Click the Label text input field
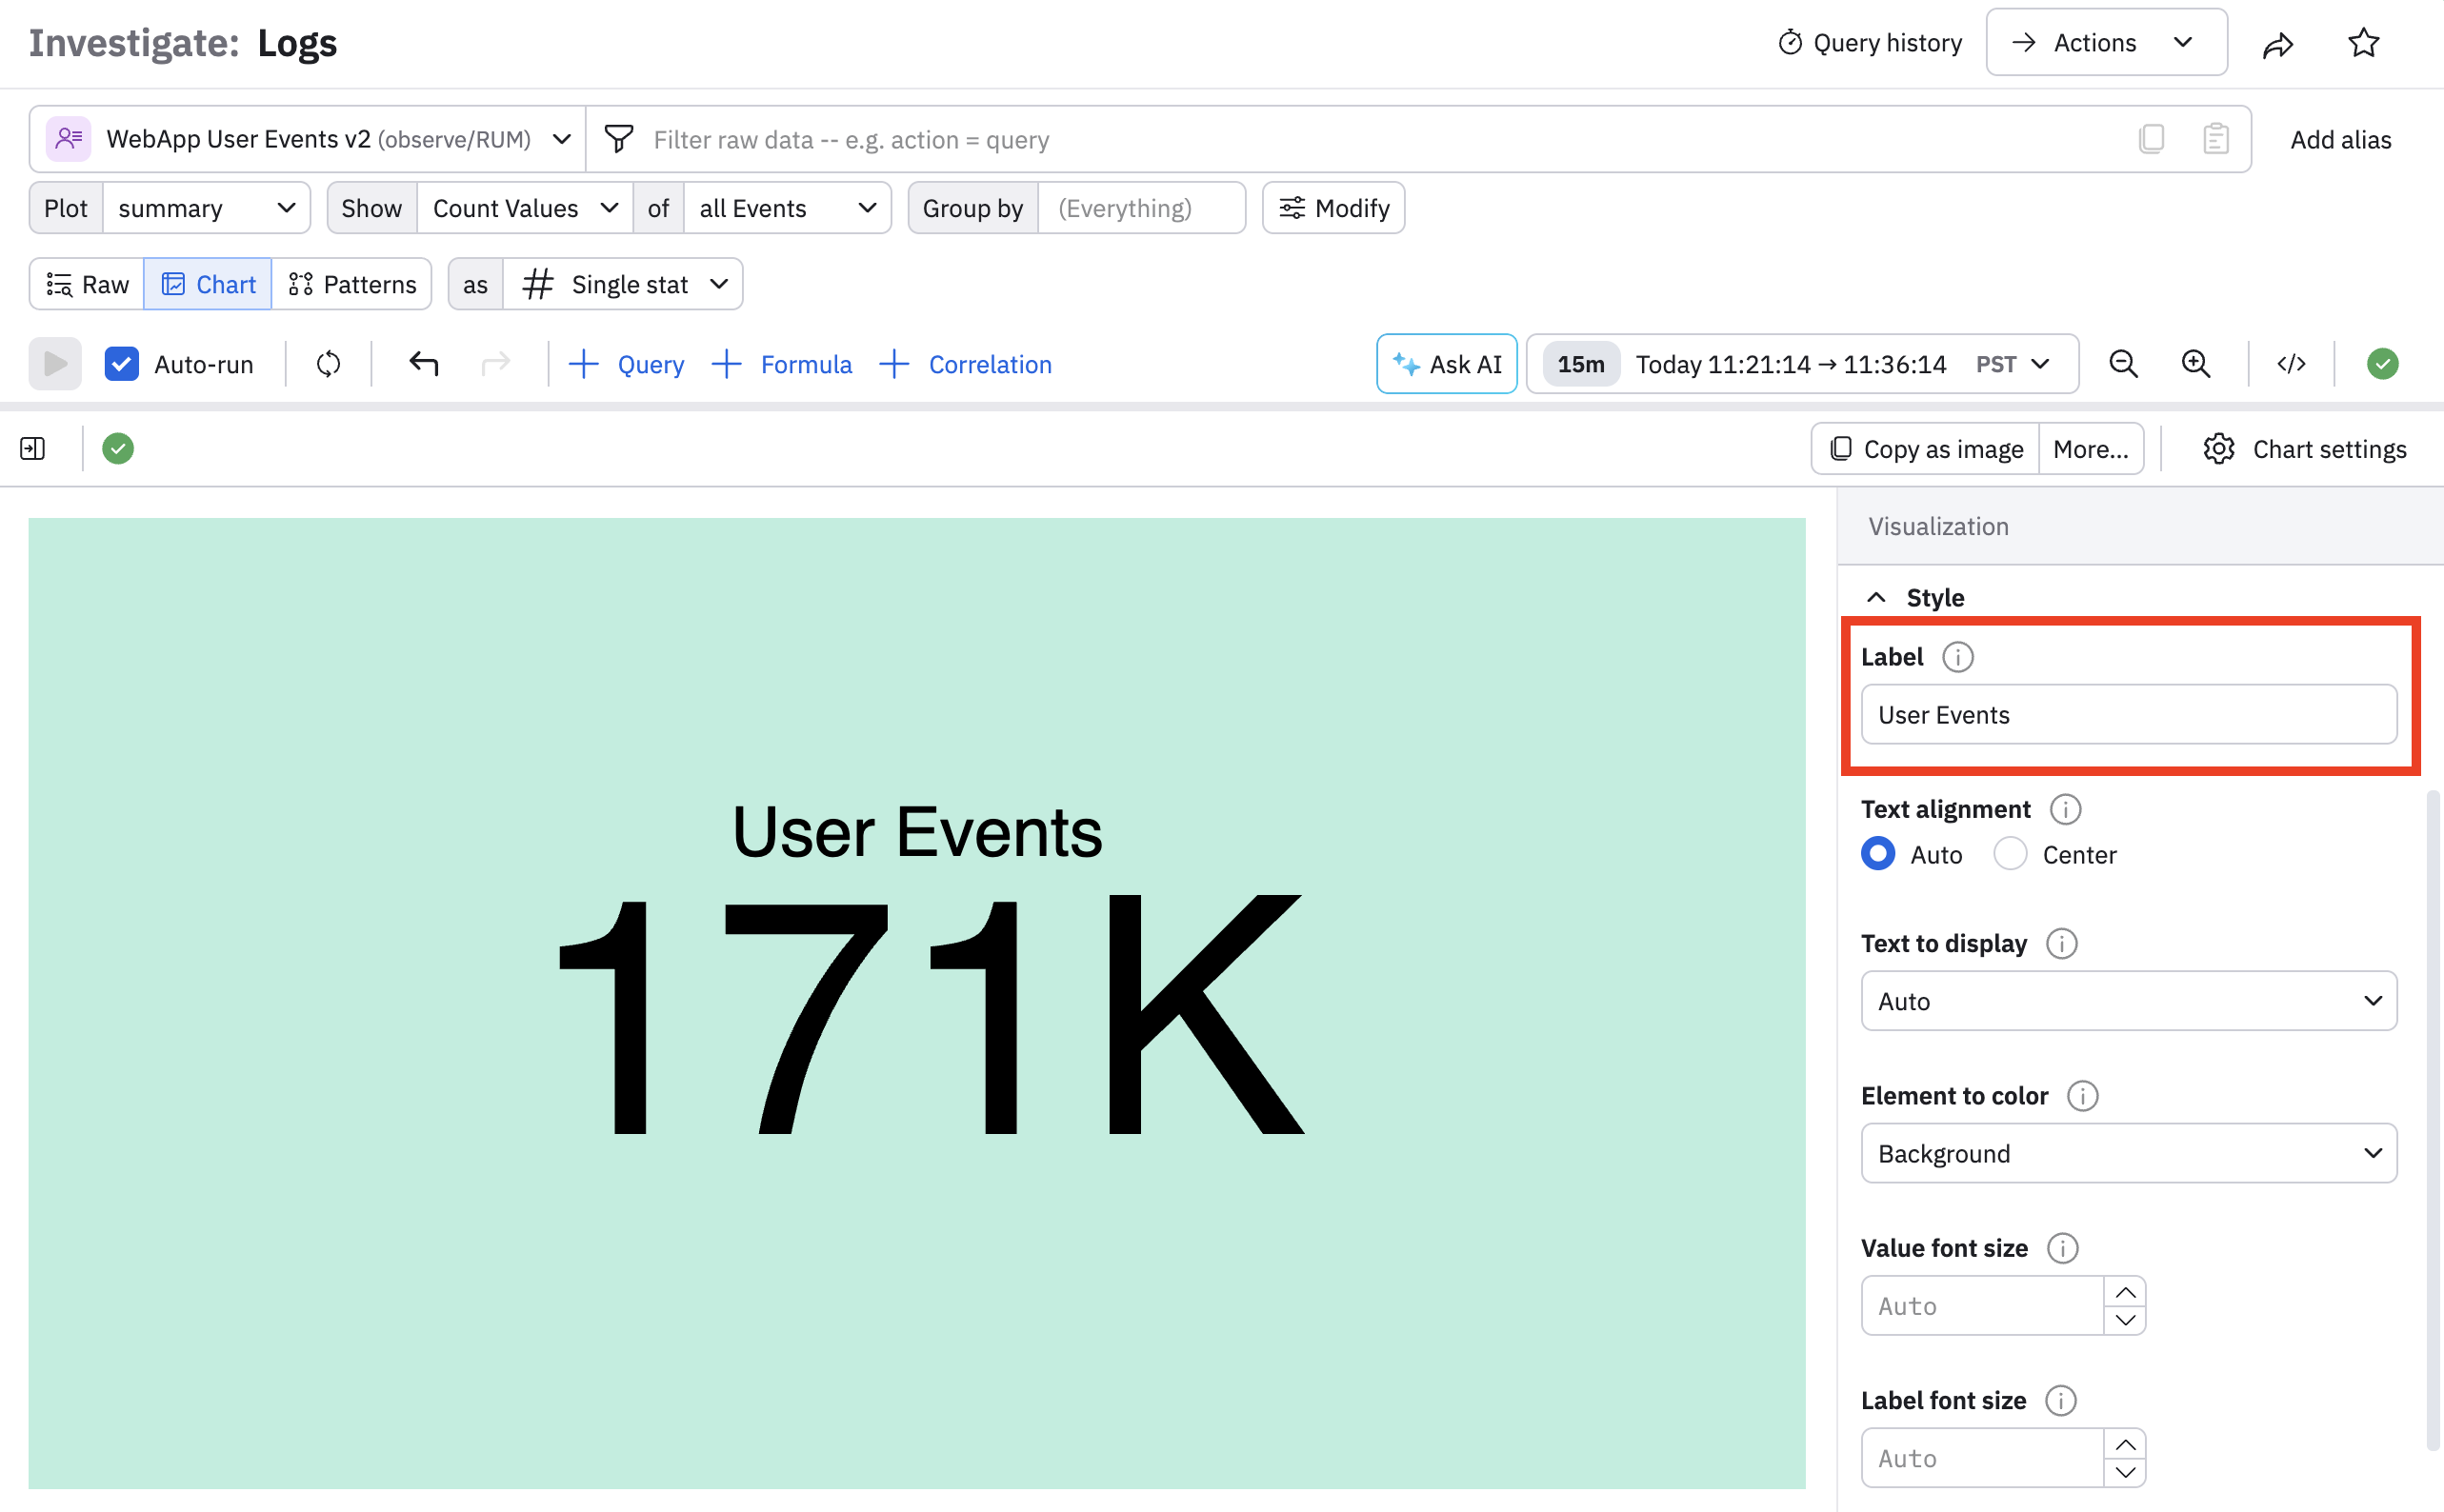 (2128, 714)
